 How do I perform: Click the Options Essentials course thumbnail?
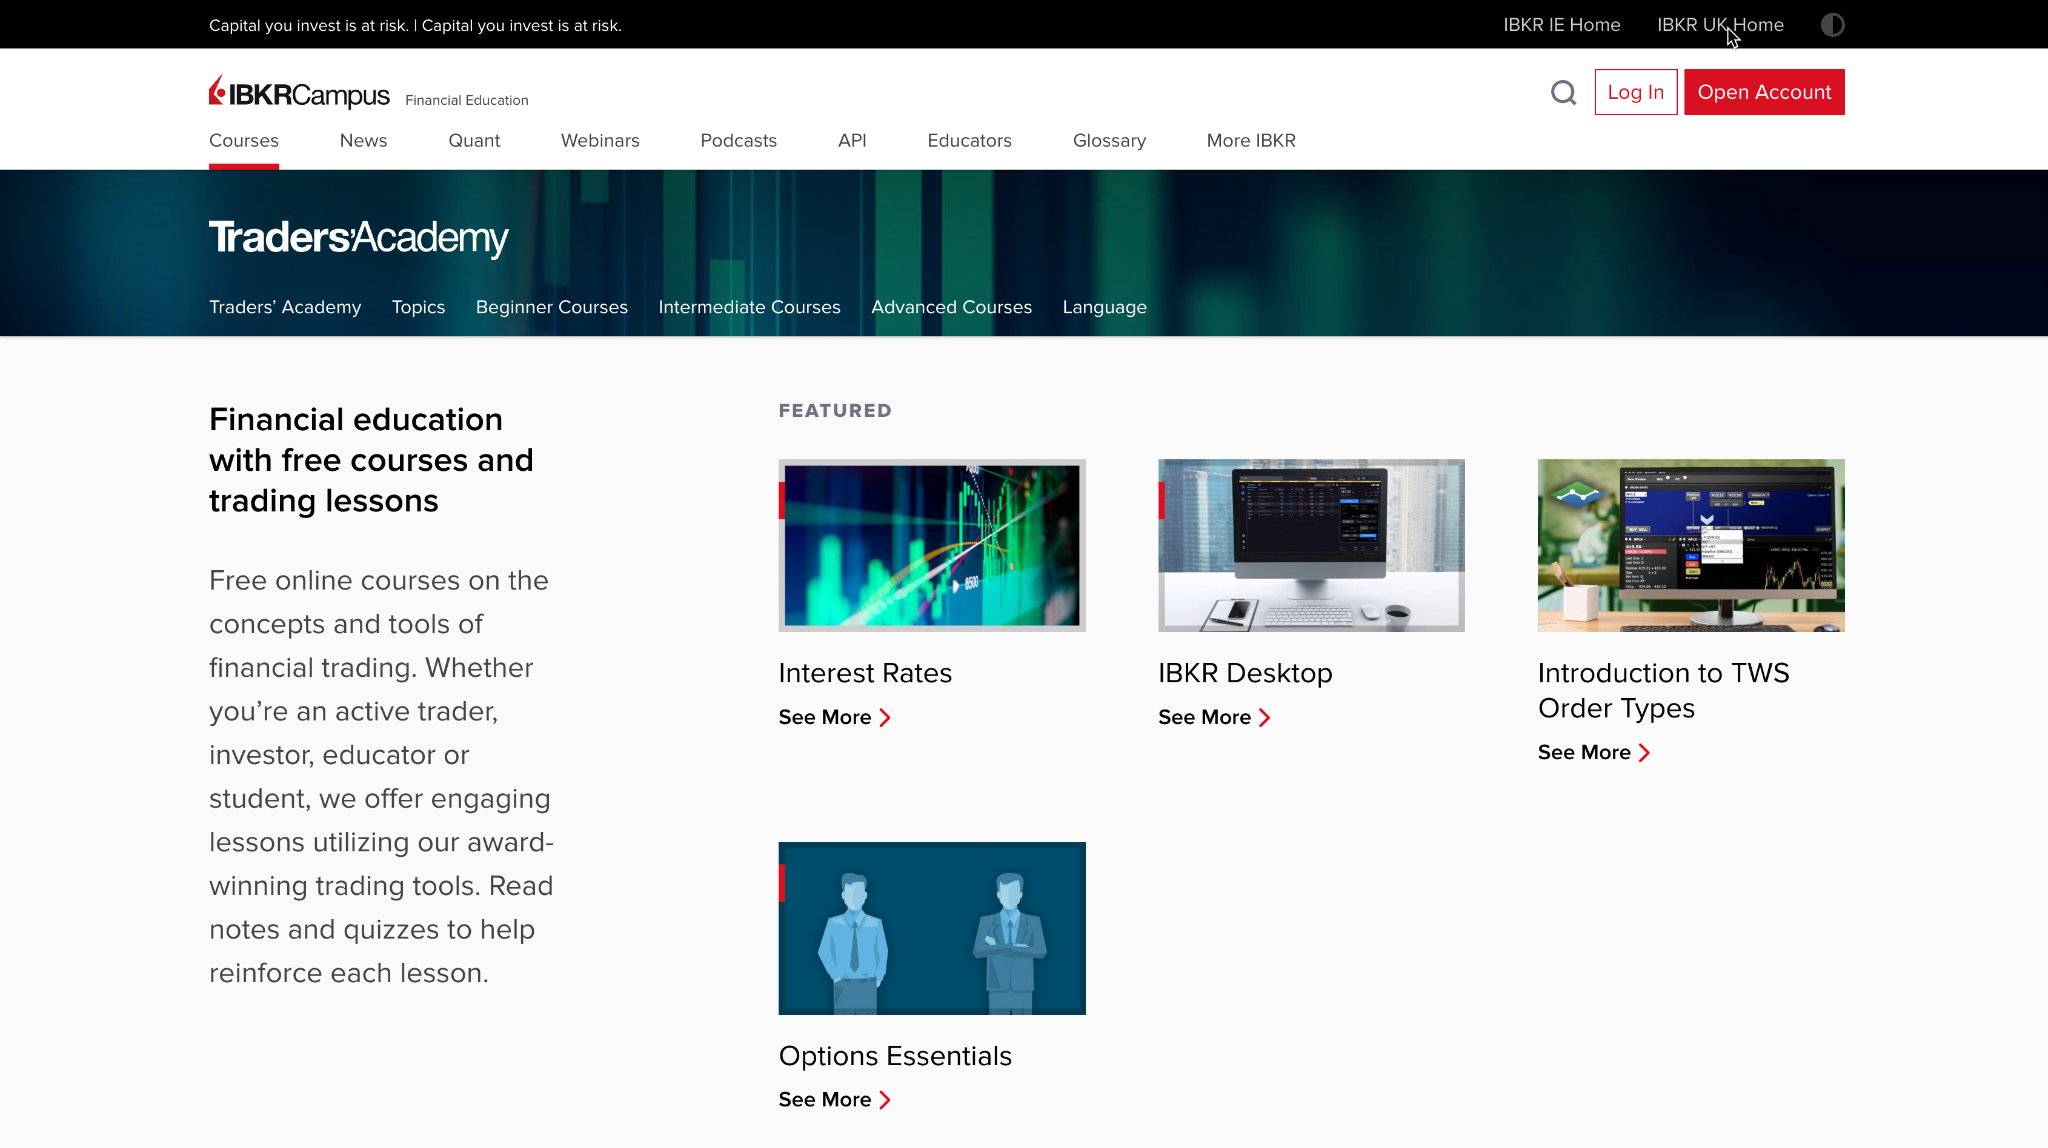click(x=931, y=928)
